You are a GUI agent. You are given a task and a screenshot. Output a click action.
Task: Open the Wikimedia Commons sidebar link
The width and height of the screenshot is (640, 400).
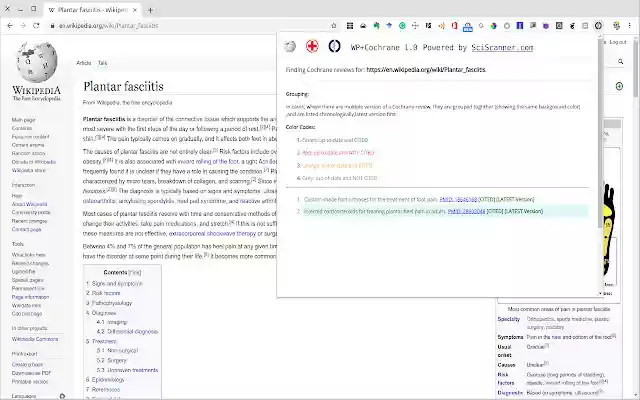(35, 339)
